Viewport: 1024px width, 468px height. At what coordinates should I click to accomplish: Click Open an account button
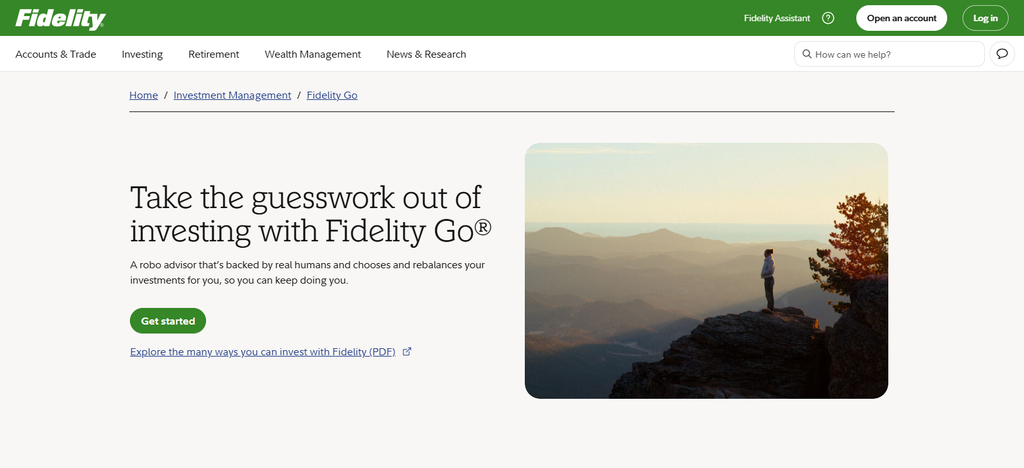coord(901,18)
